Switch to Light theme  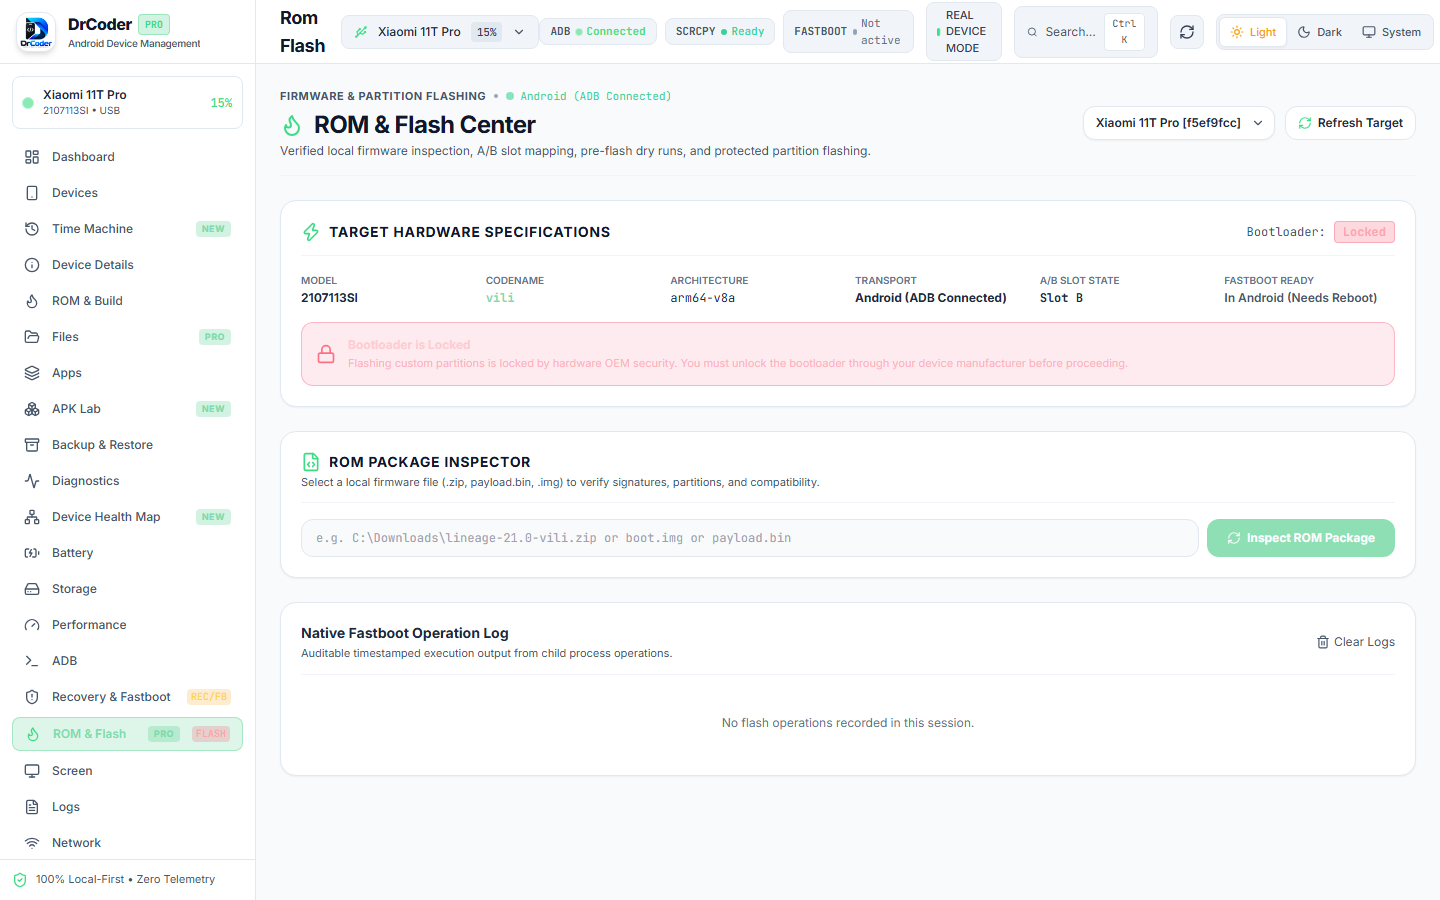pyautogui.click(x=1253, y=32)
